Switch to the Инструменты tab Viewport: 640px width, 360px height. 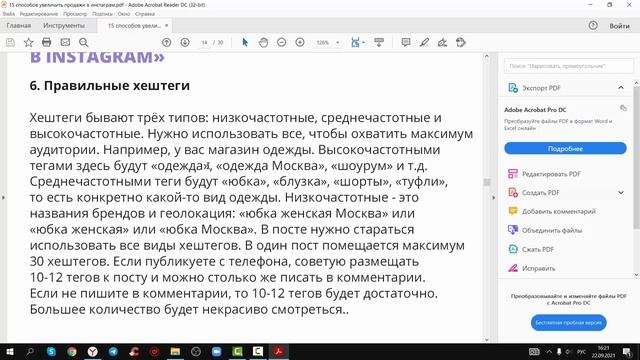[64, 26]
